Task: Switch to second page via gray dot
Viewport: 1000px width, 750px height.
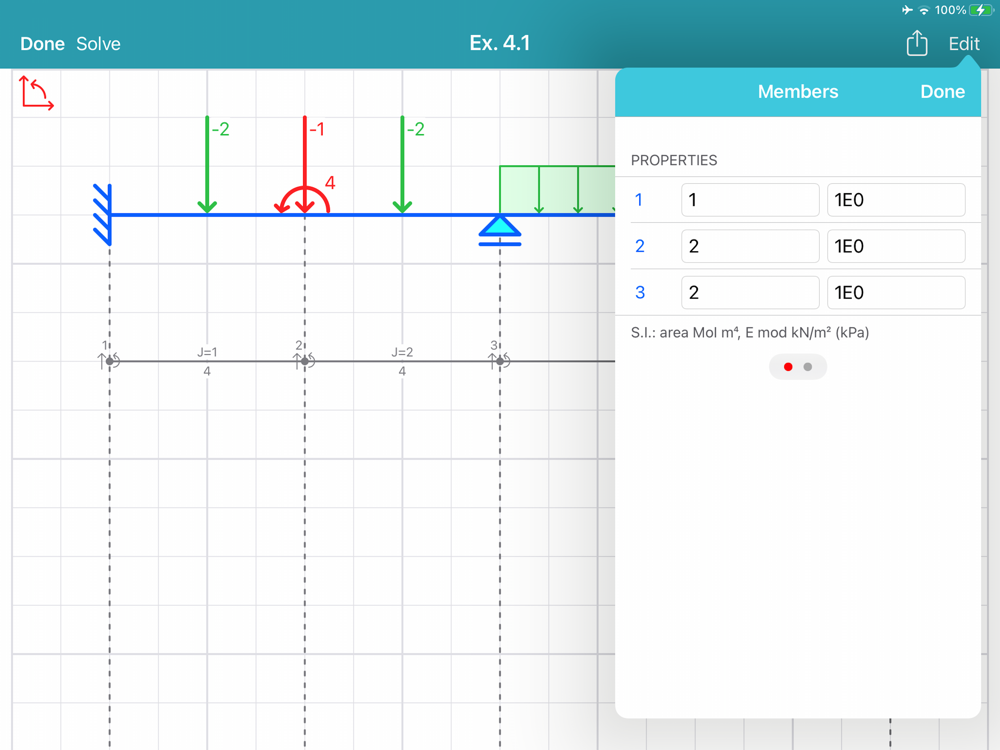Action: coord(808,367)
